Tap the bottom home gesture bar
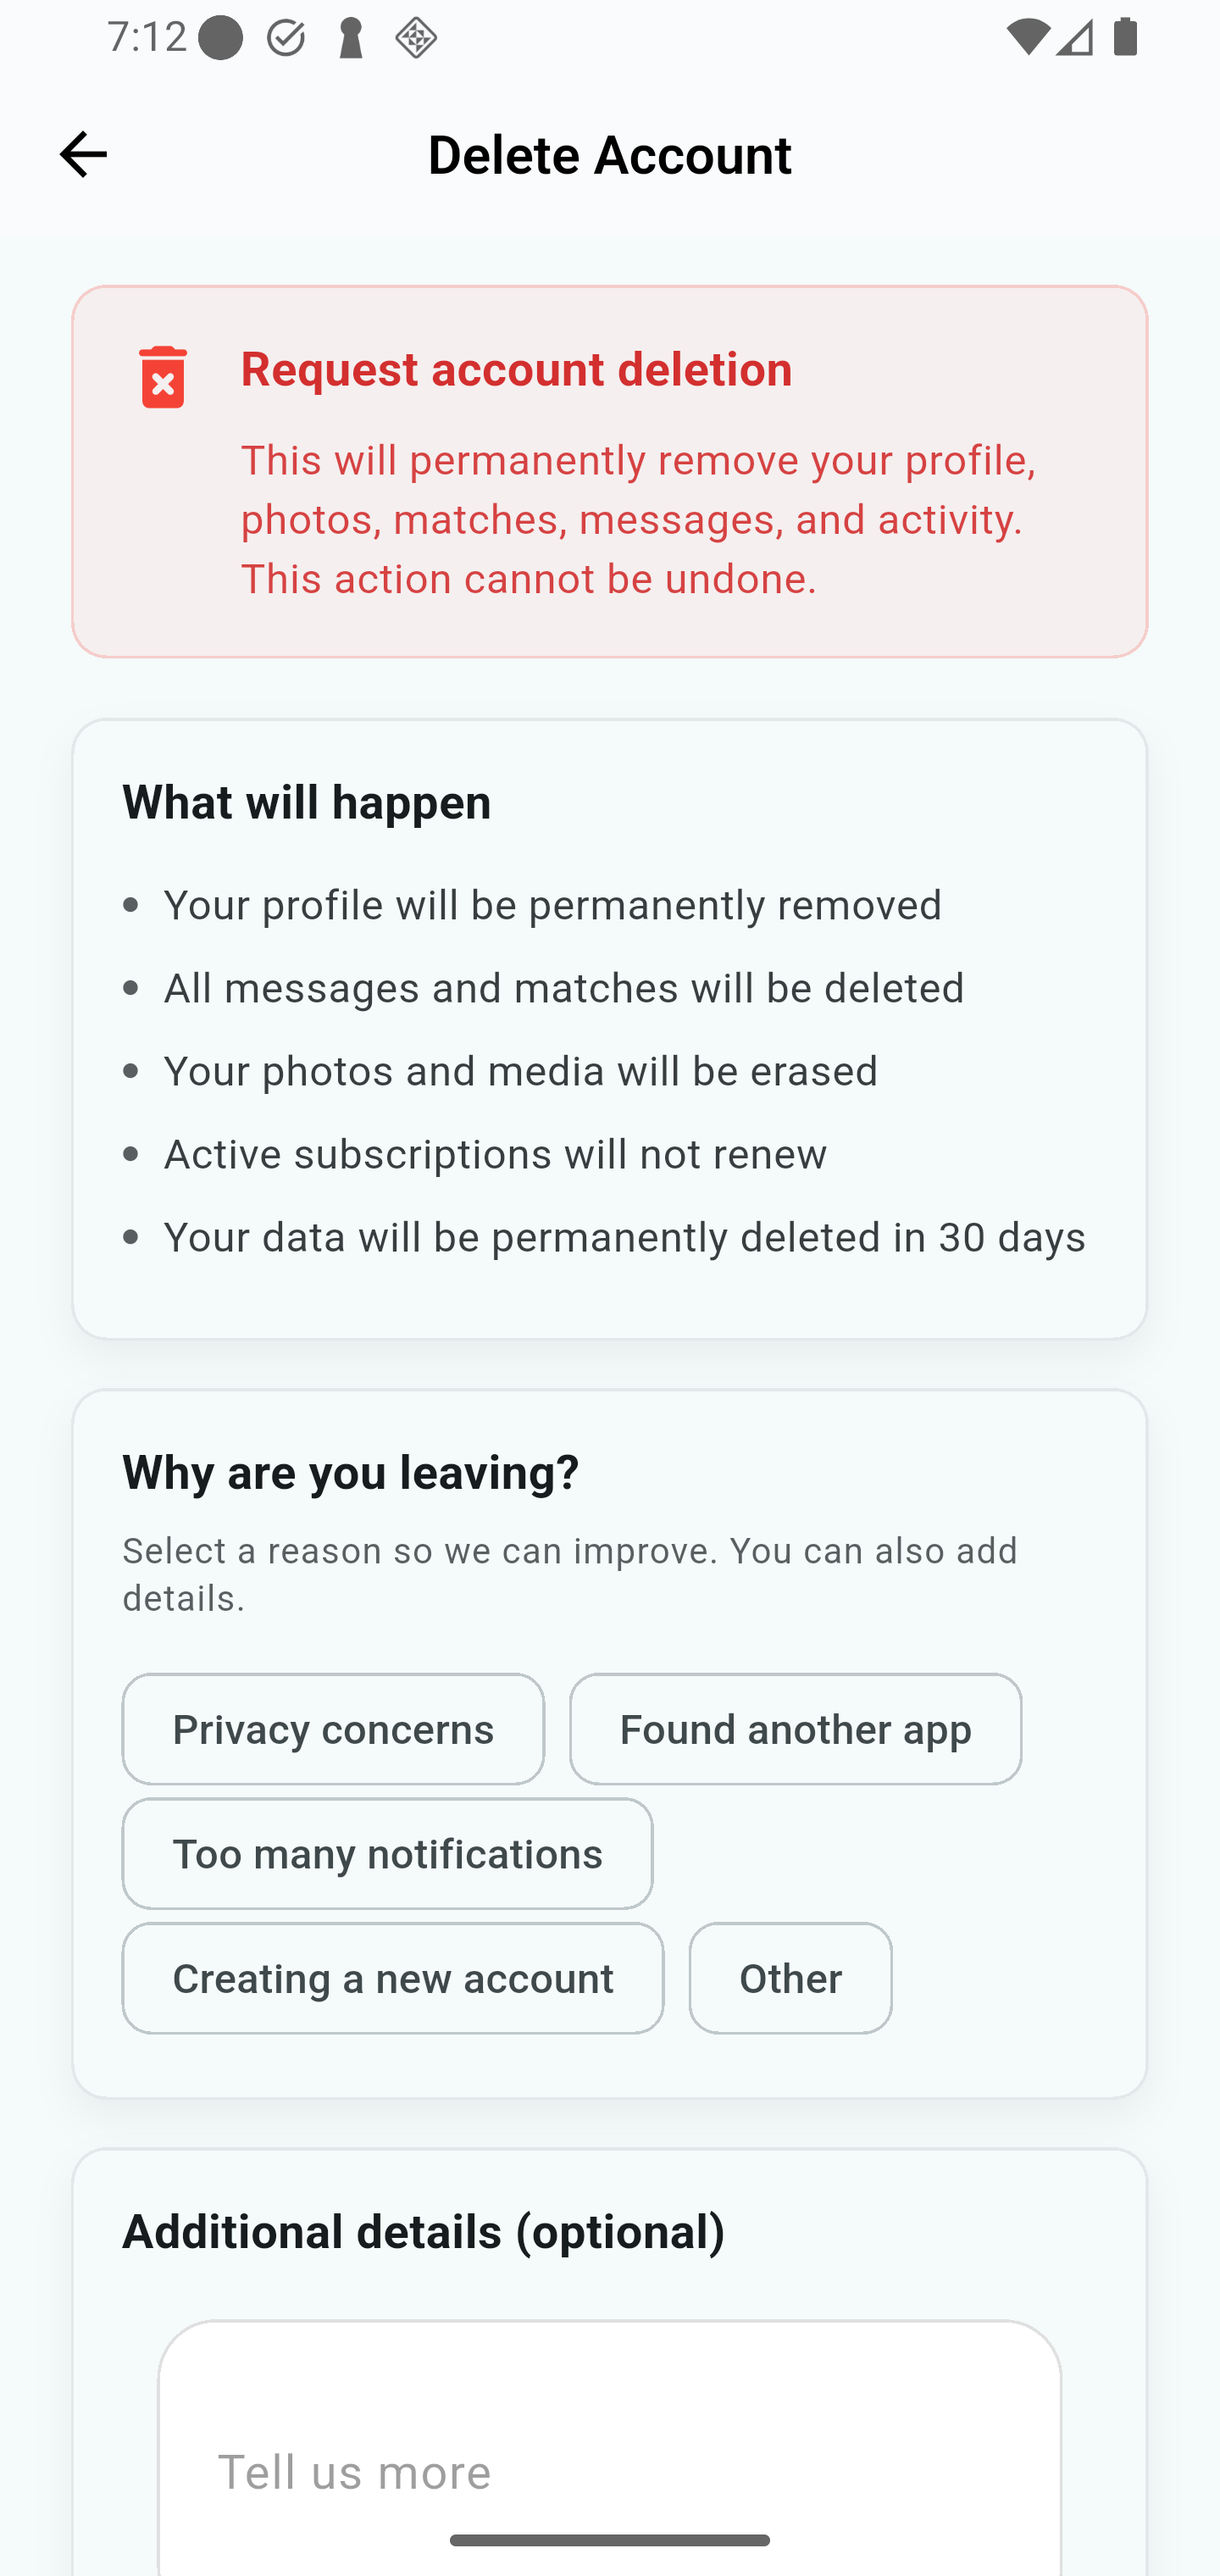Screen dimensions: 1220x2576 click(609, 2541)
